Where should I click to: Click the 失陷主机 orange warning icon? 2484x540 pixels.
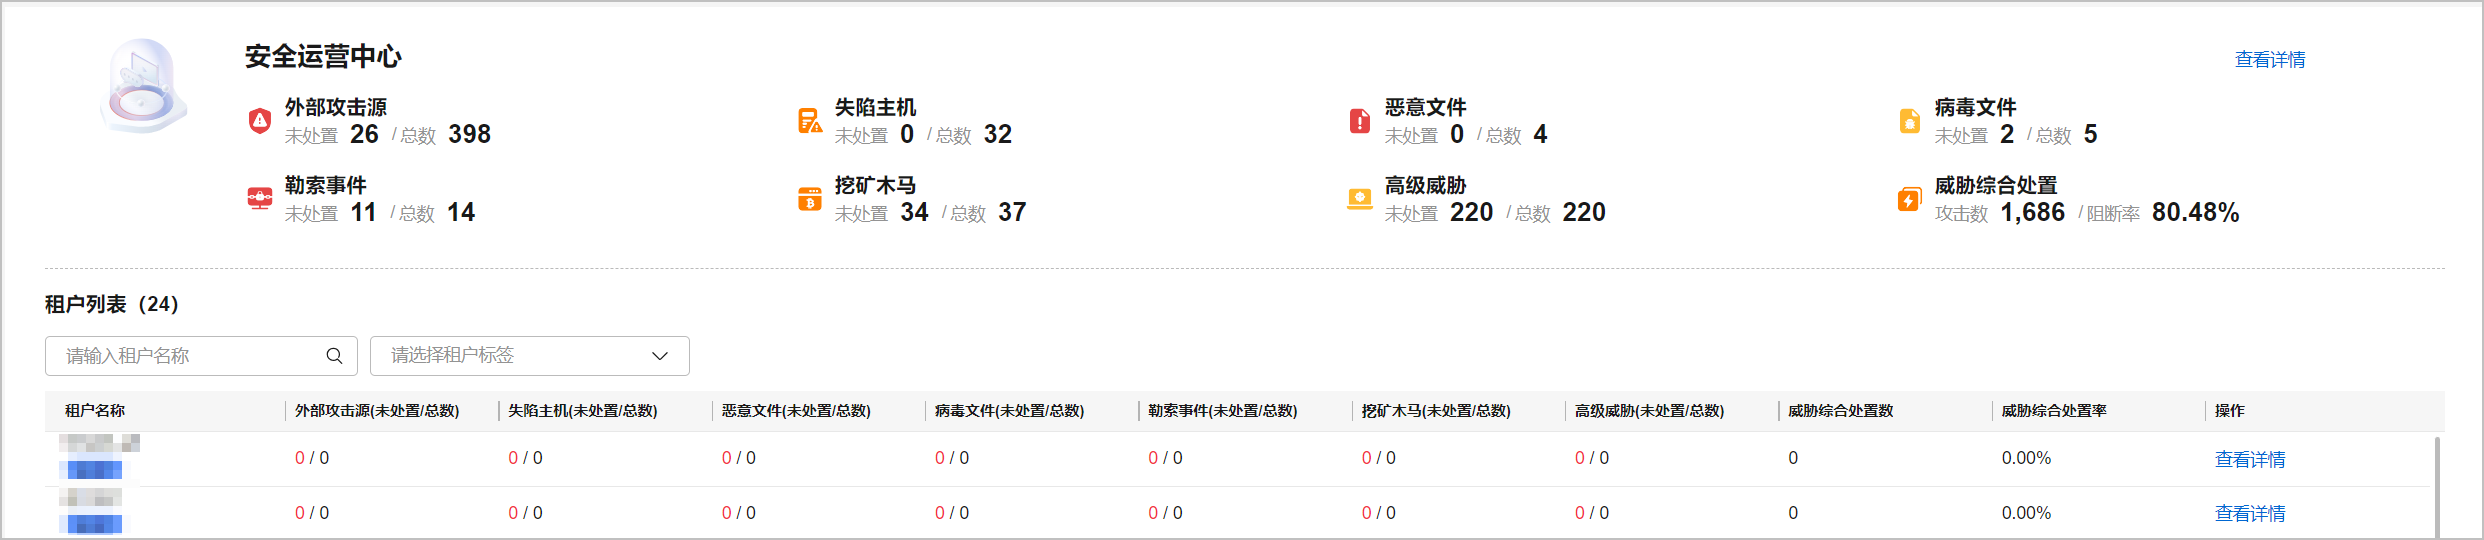pyautogui.click(x=810, y=121)
